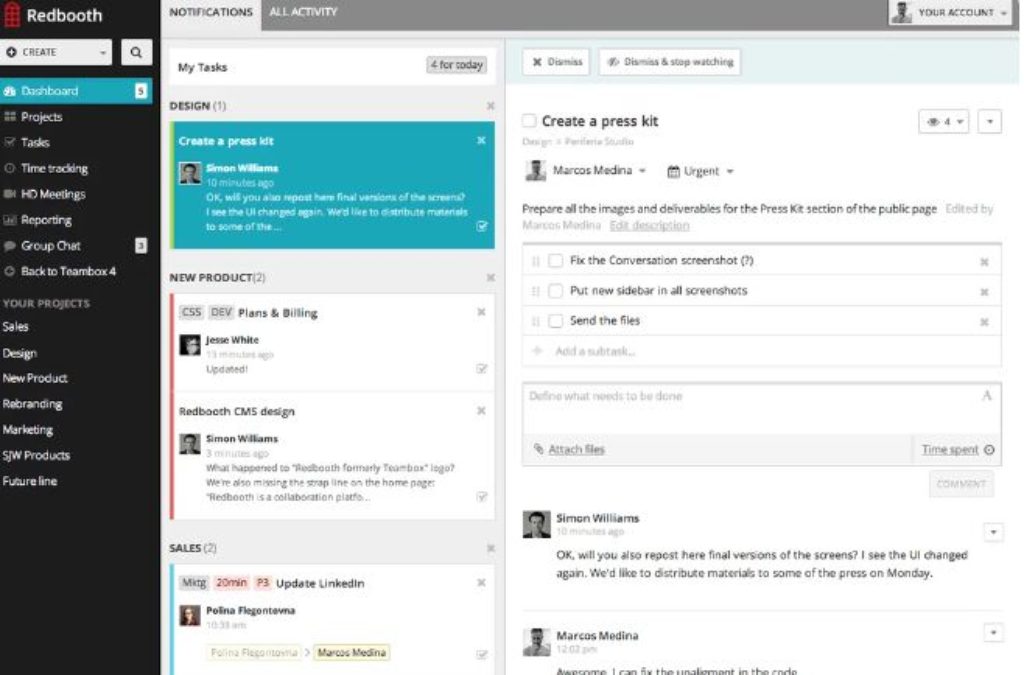Click the Marcos Medina tag on Update LinkedIn
Screen dimensions: 1024x675
[x=351, y=652]
